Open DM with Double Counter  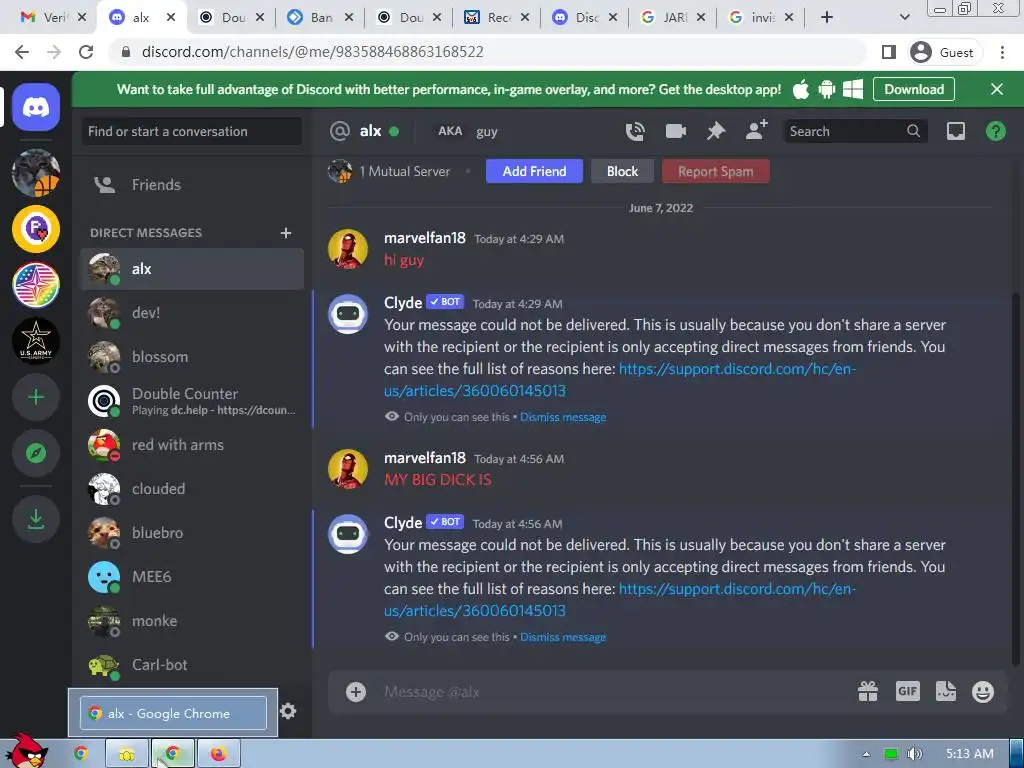192,401
